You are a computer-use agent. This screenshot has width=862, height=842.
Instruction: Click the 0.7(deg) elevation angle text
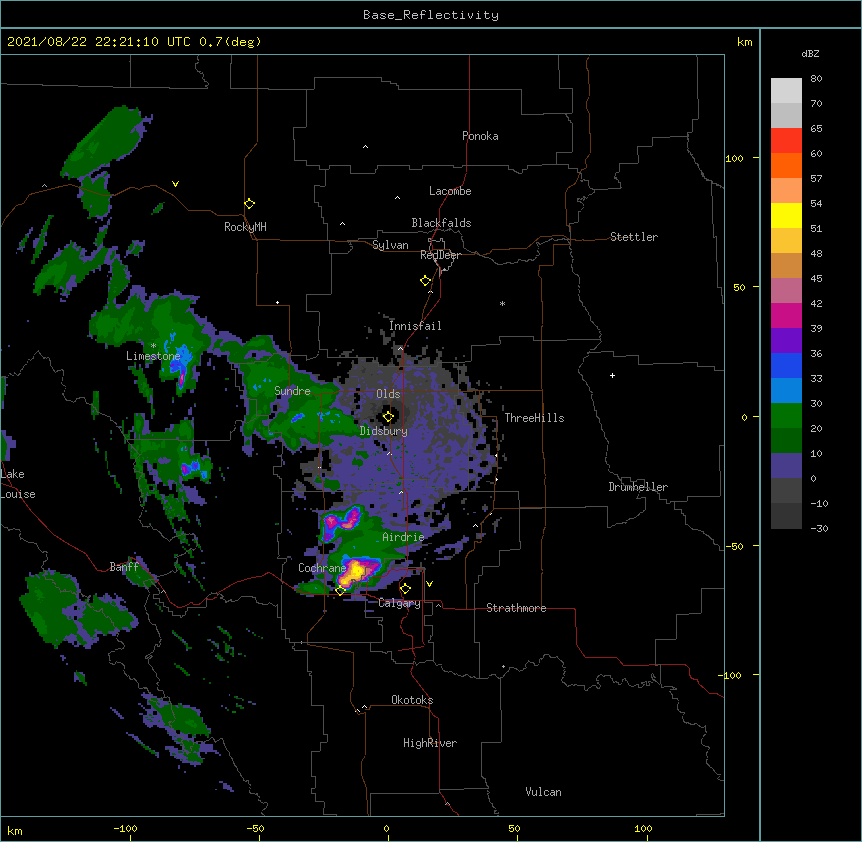230,42
